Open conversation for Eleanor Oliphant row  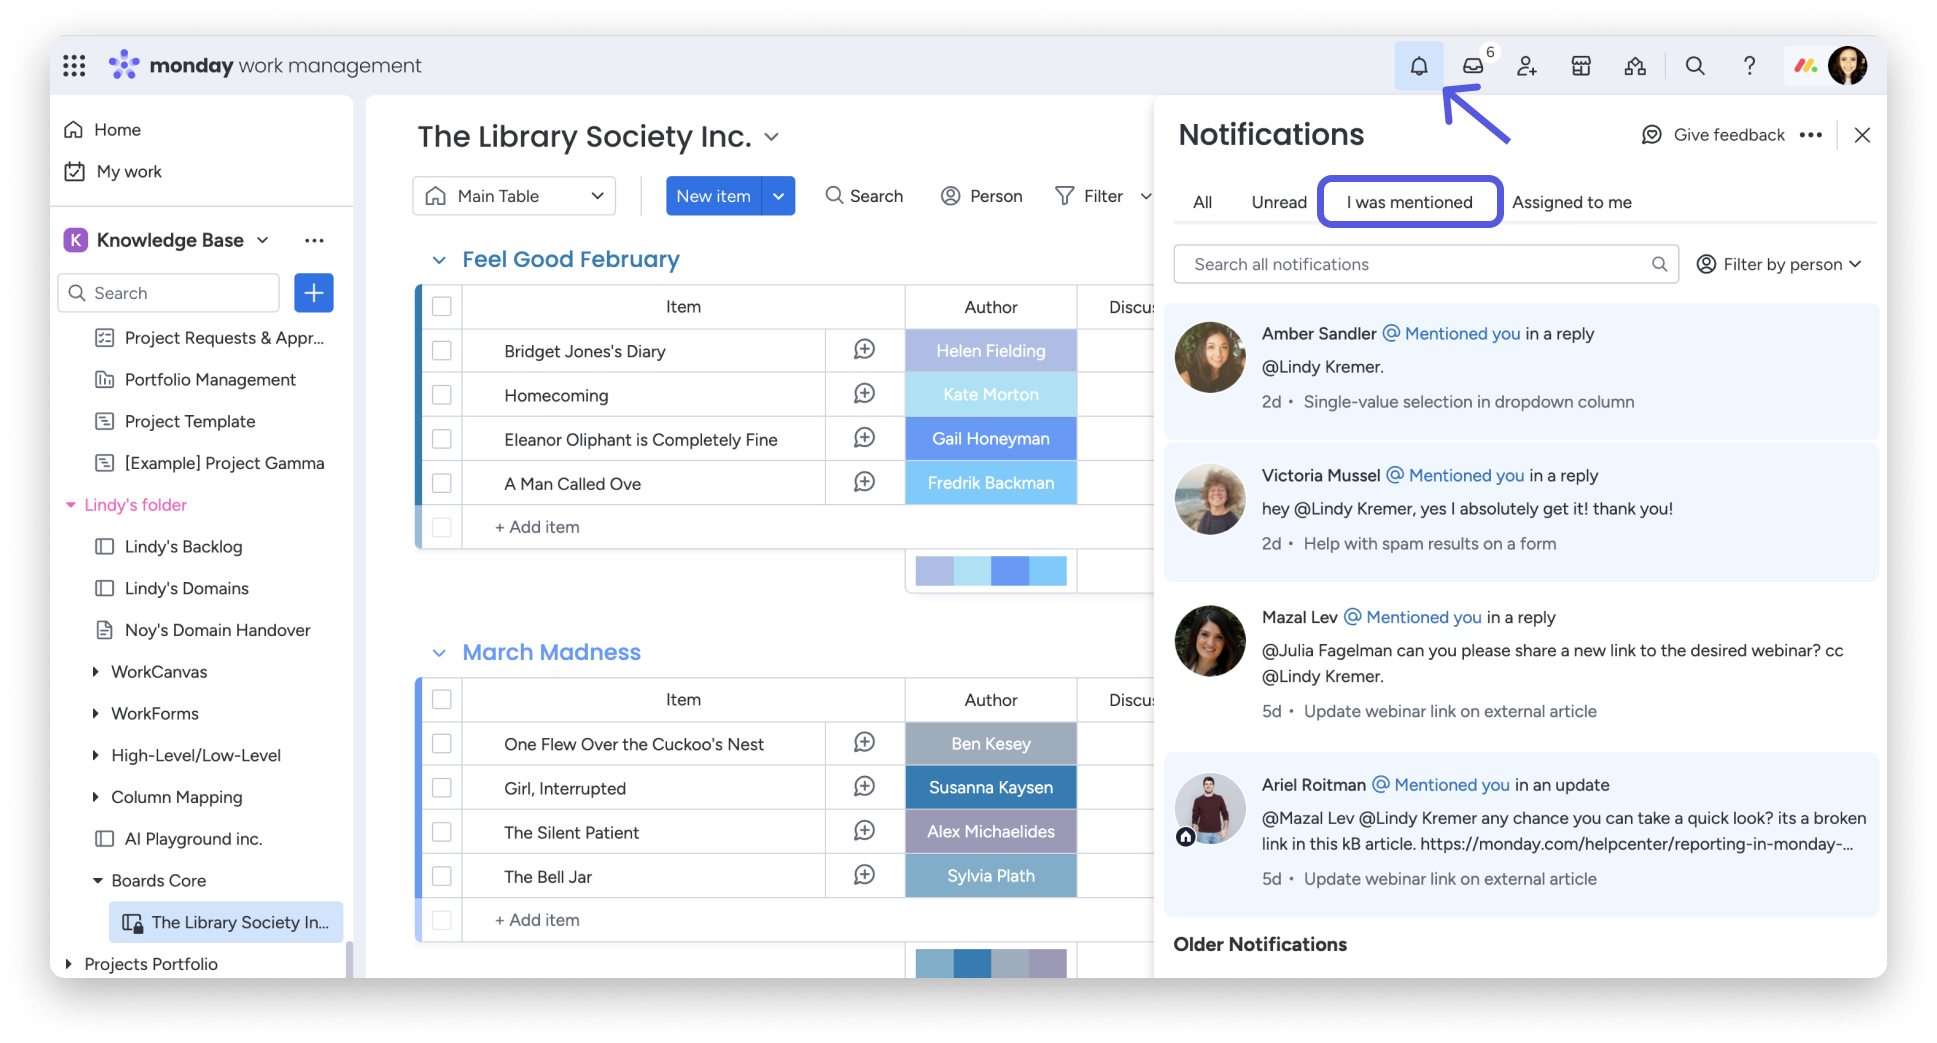pyautogui.click(x=865, y=438)
